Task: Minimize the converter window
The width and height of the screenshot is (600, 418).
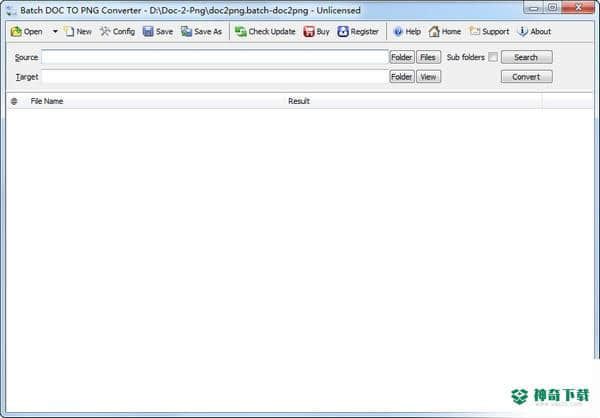Action: pos(533,7)
